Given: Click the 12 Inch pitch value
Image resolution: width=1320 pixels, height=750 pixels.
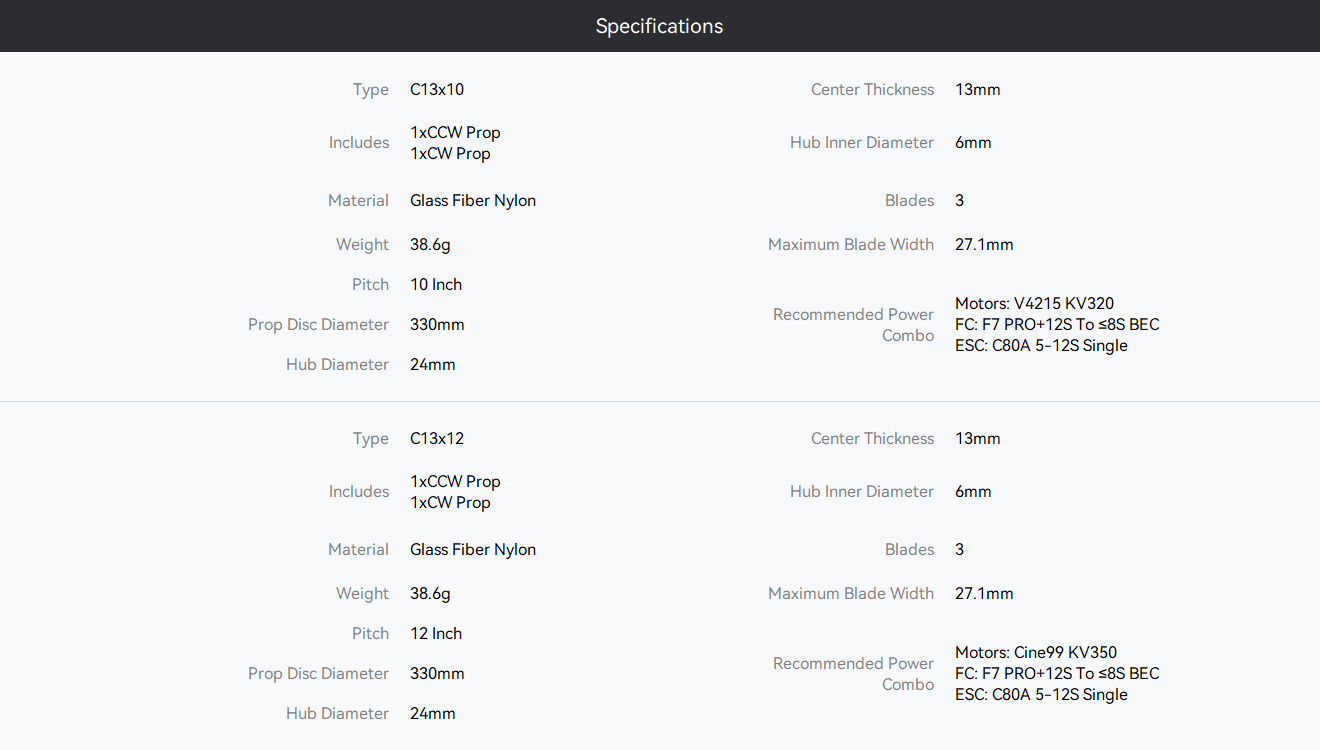Looking at the screenshot, I should tap(436, 633).
